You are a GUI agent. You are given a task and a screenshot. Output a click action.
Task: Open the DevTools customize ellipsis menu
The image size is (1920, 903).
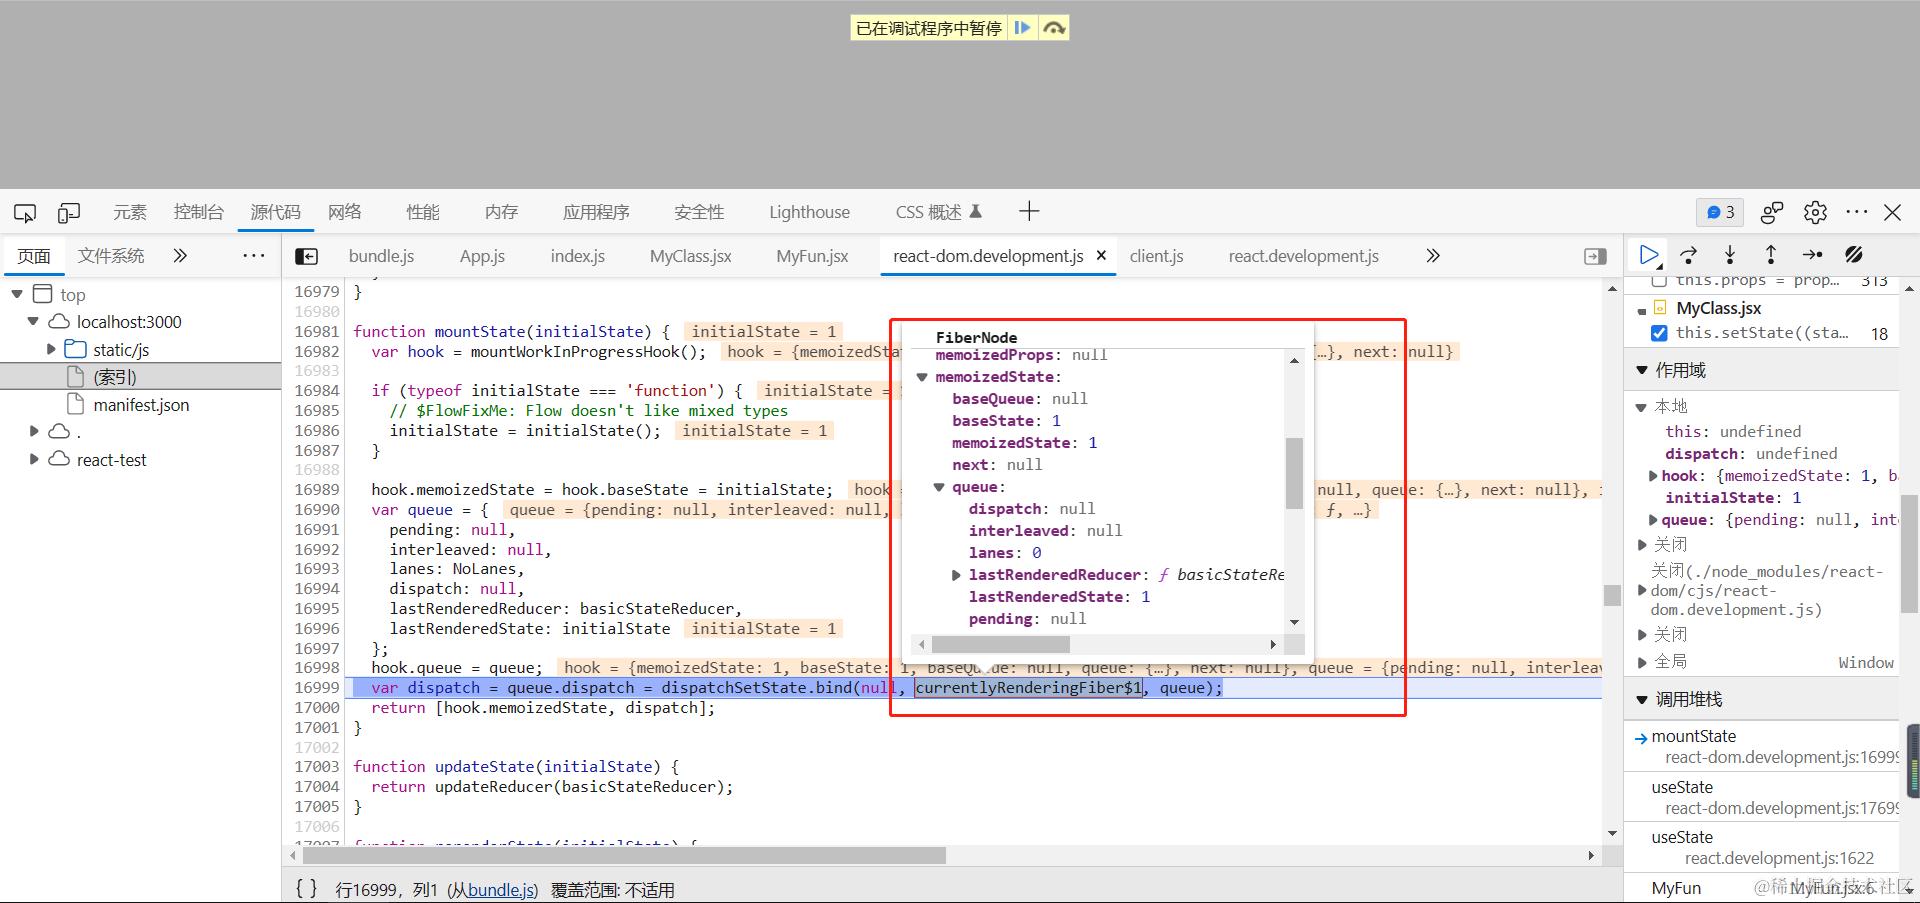[x=1857, y=212]
